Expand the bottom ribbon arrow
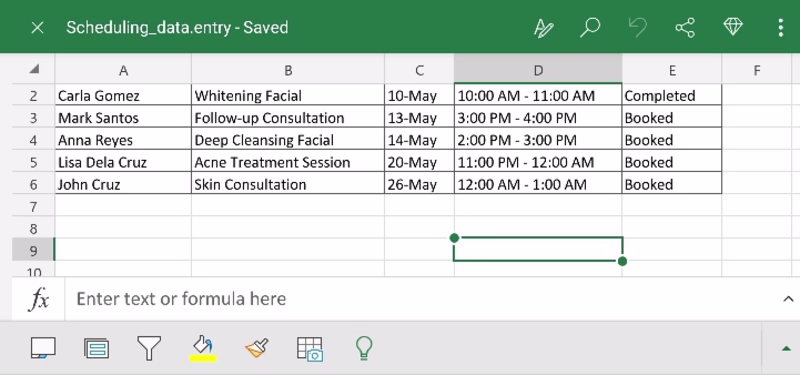The image size is (800, 375). tap(786, 348)
